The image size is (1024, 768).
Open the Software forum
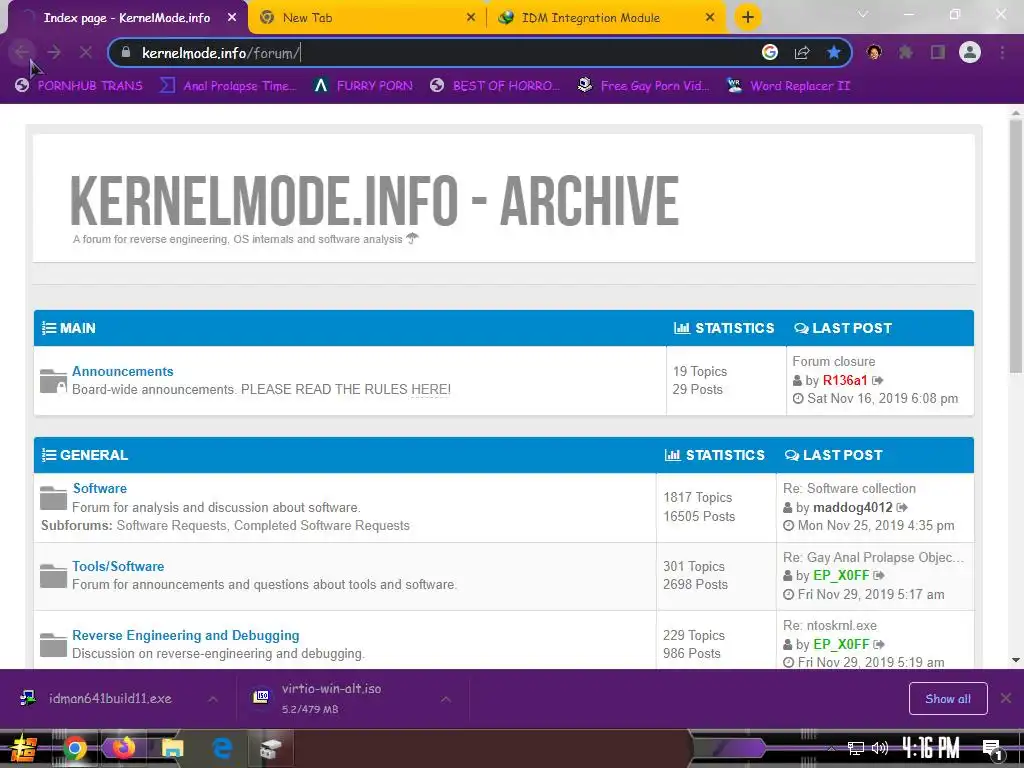[x=100, y=488]
